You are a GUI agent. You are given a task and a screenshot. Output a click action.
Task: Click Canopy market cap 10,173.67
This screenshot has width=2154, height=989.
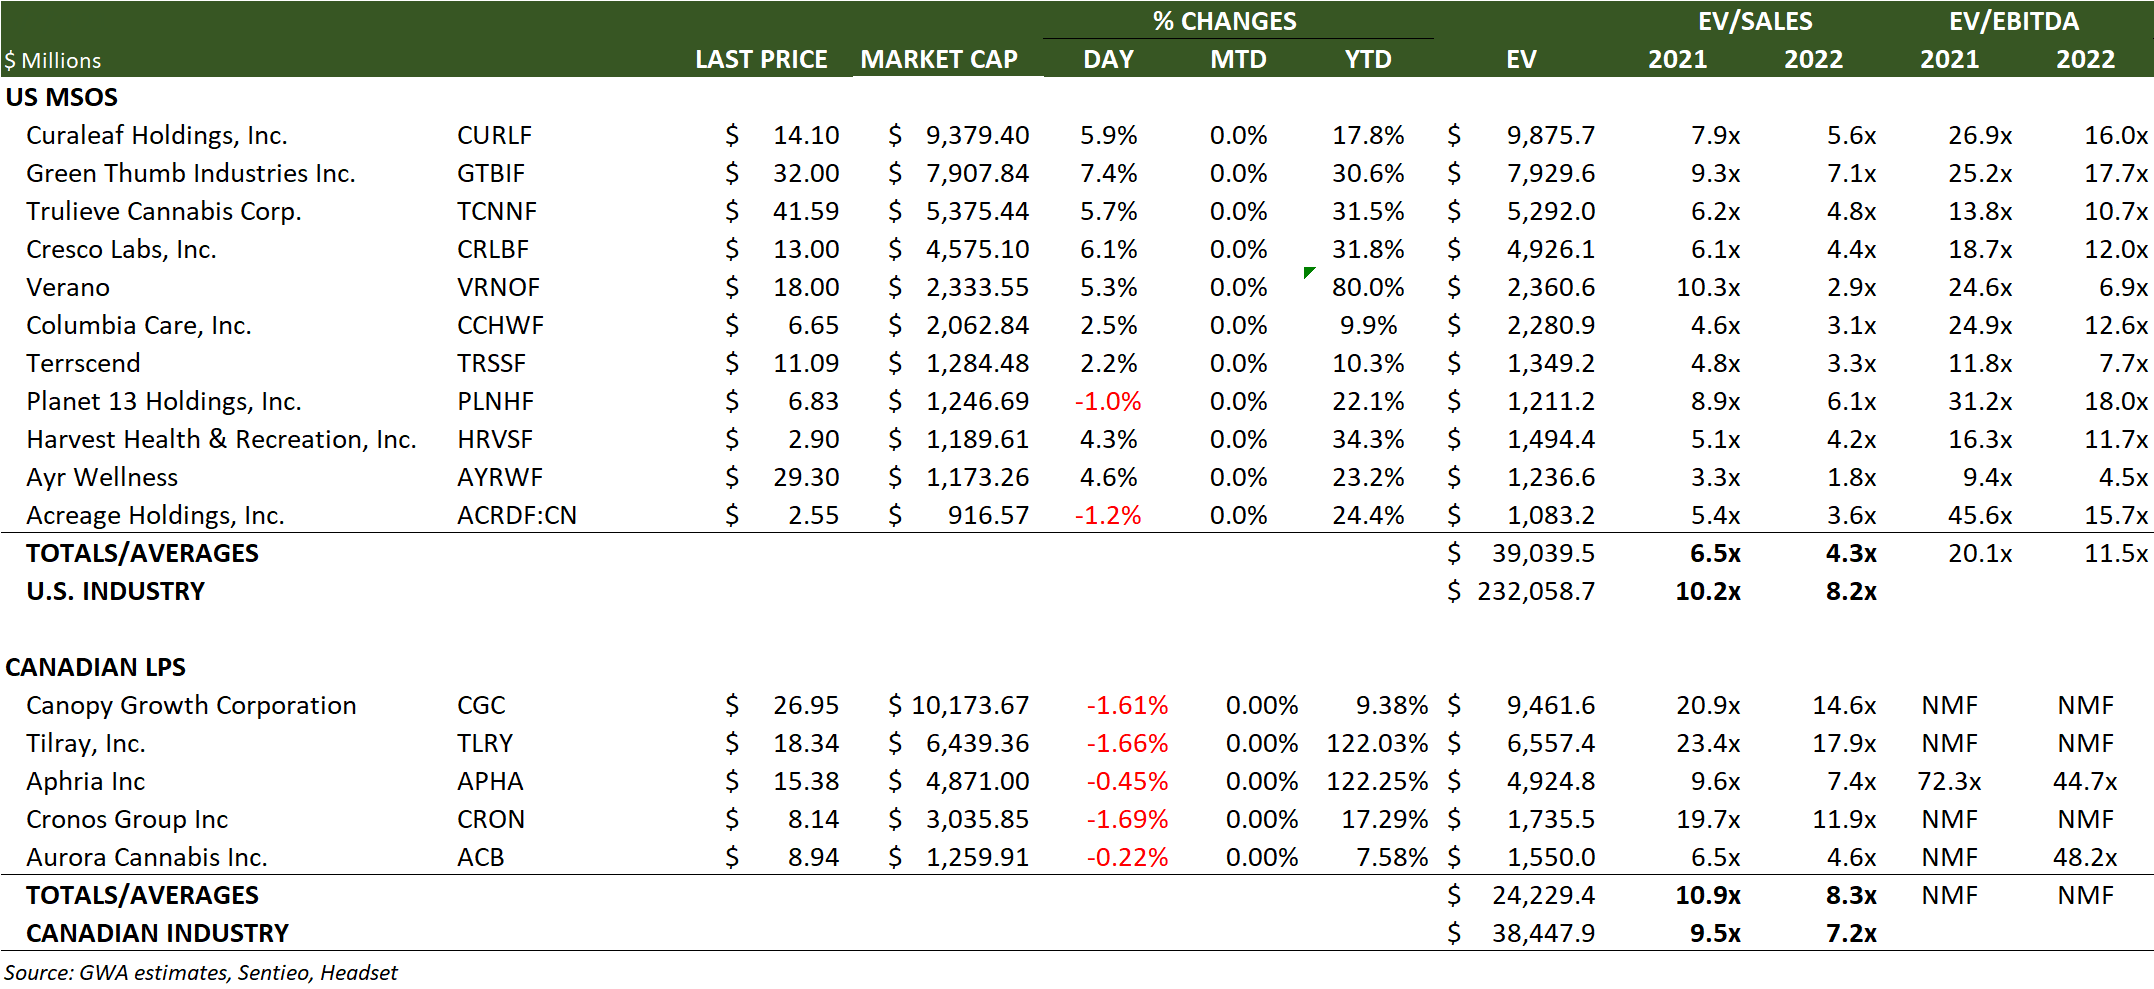(x=970, y=705)
